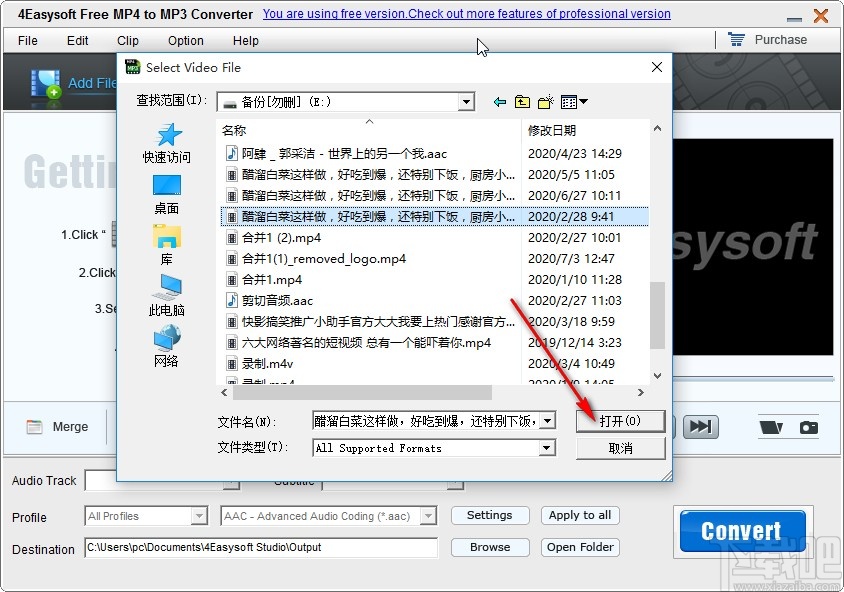Click the professional version upgrade link
Screen dimensions: 844x592
point(466,14)
